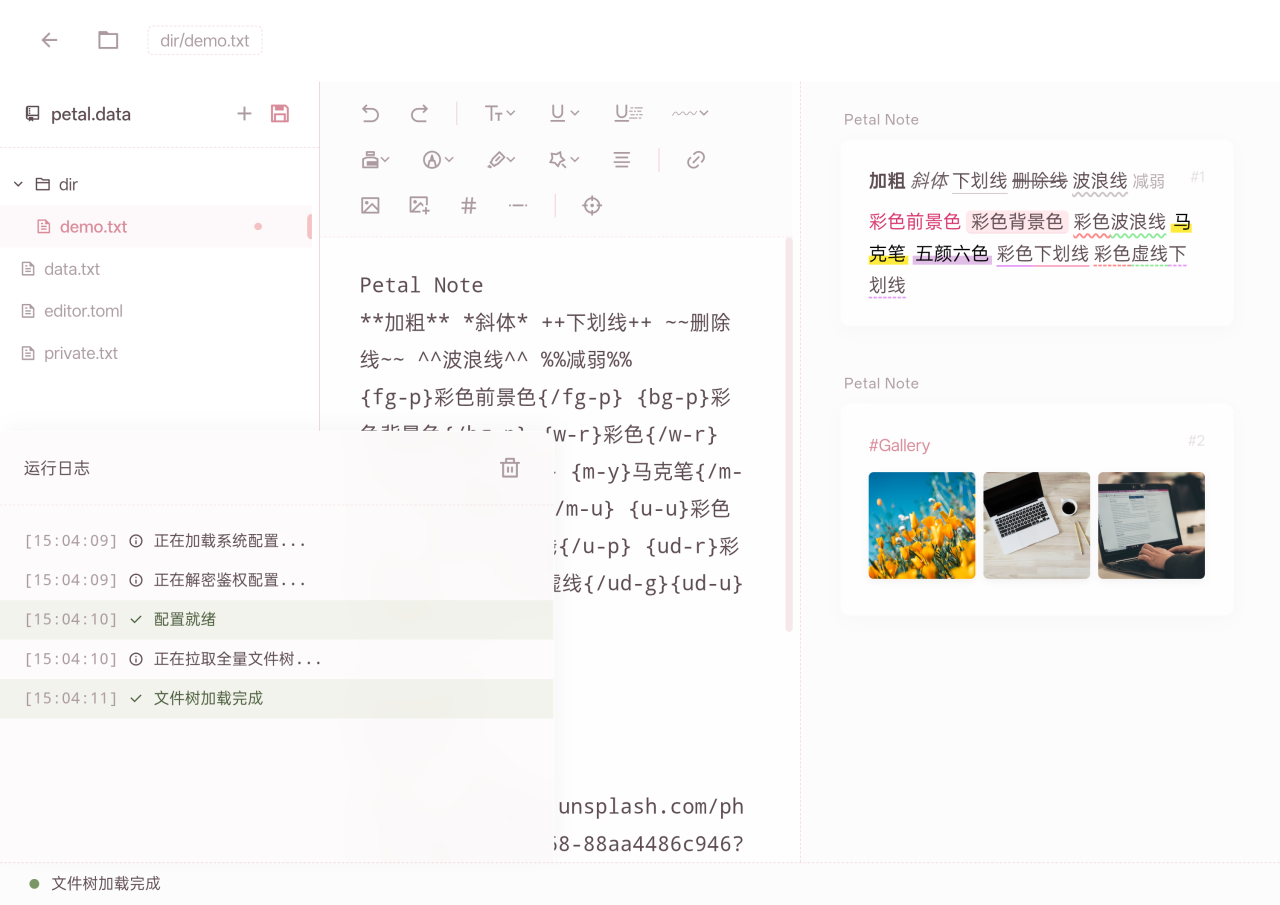The height and width of the screenshot is (905, 1280).
Task: Apply justify alignment from the toolbar
Action: 621,159
